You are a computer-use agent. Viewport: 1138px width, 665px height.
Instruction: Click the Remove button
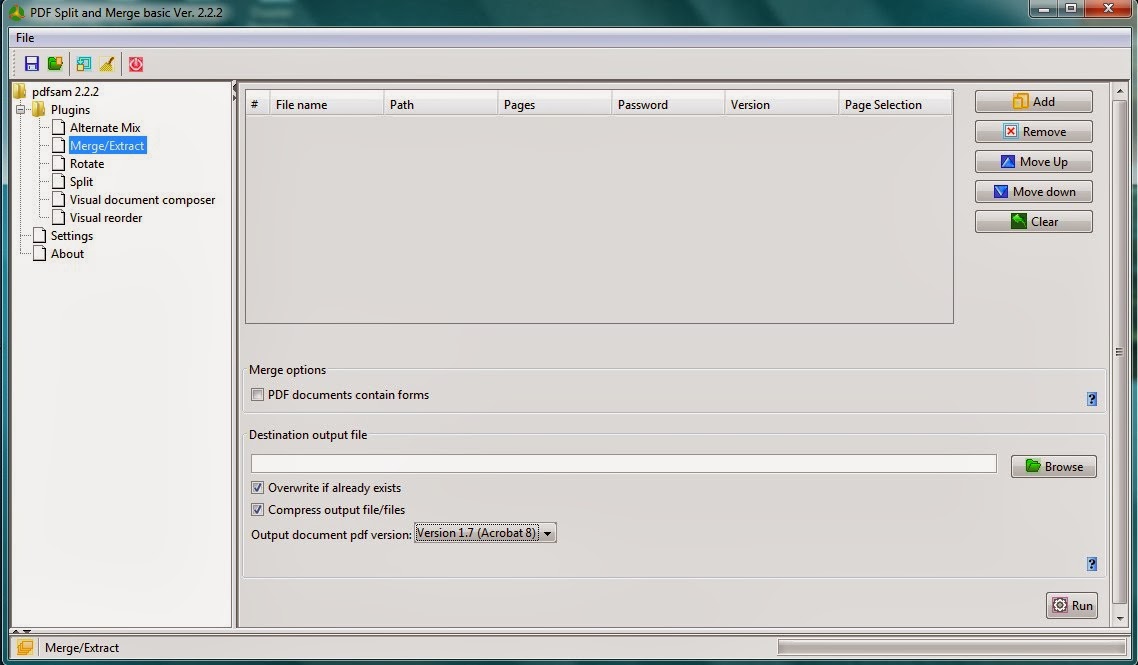(x=1033, y=131)
